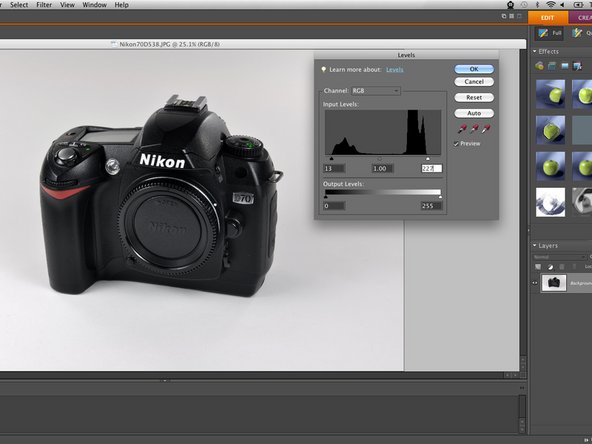The height and width of the screenshot is (444, 592).
Task: Open the View menu
Action: (x=67, y=5)
